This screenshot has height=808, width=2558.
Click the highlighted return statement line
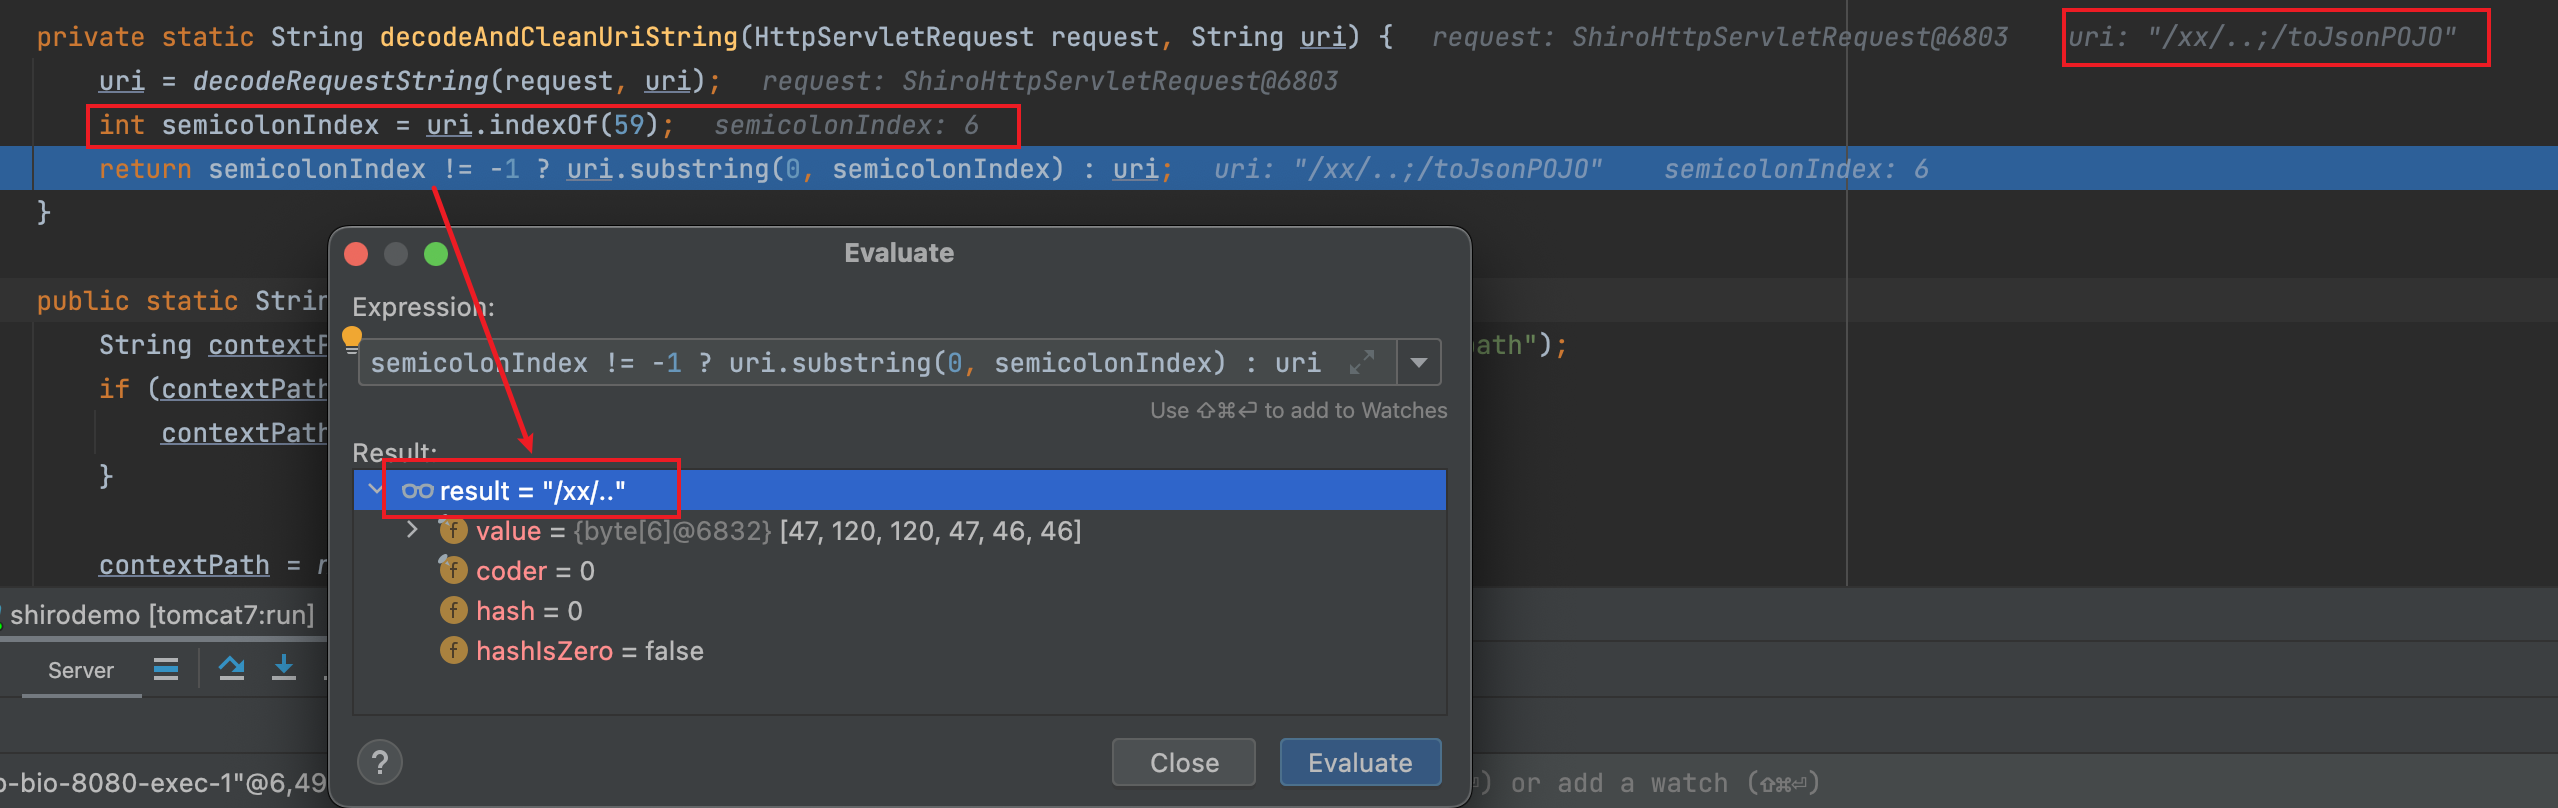pyautogui.click(x=1279, y=168)
